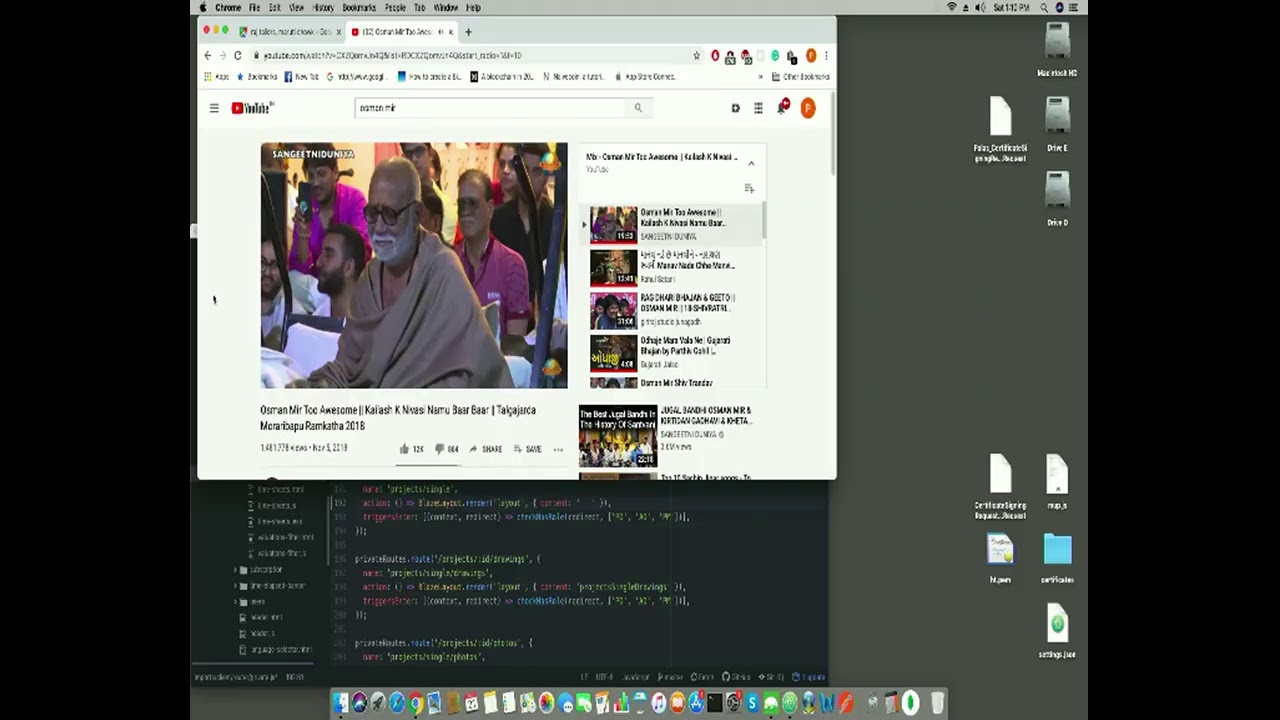Open 'Osman Mir Shiv Trandav' playlist item
The height and width of the screenshot is (720, 1280).
pos(672,383)
